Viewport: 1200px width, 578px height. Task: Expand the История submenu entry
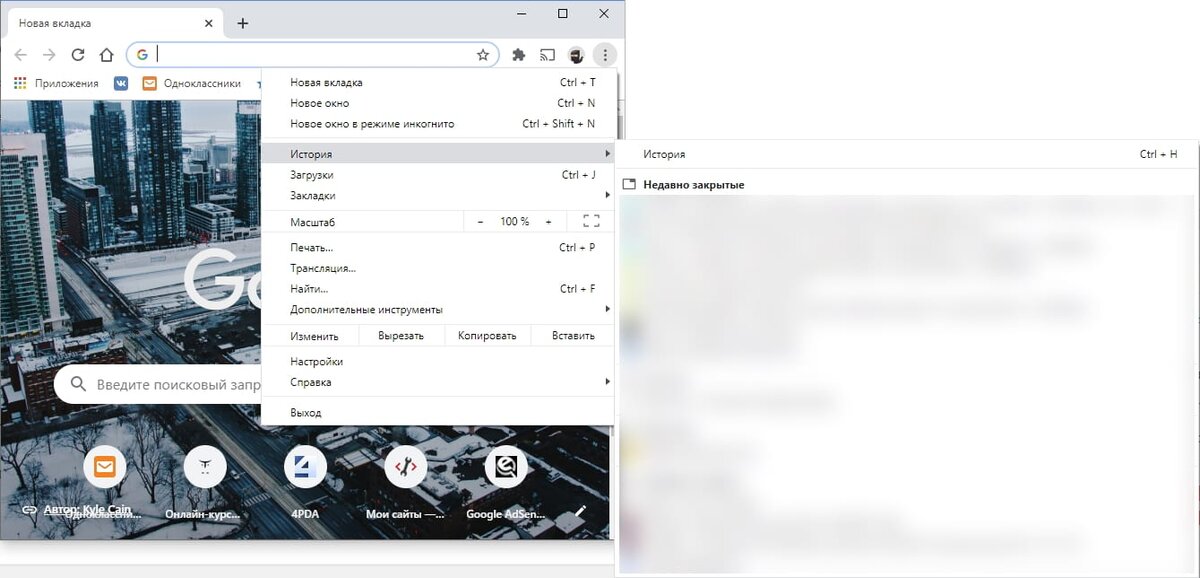(438, 154)
